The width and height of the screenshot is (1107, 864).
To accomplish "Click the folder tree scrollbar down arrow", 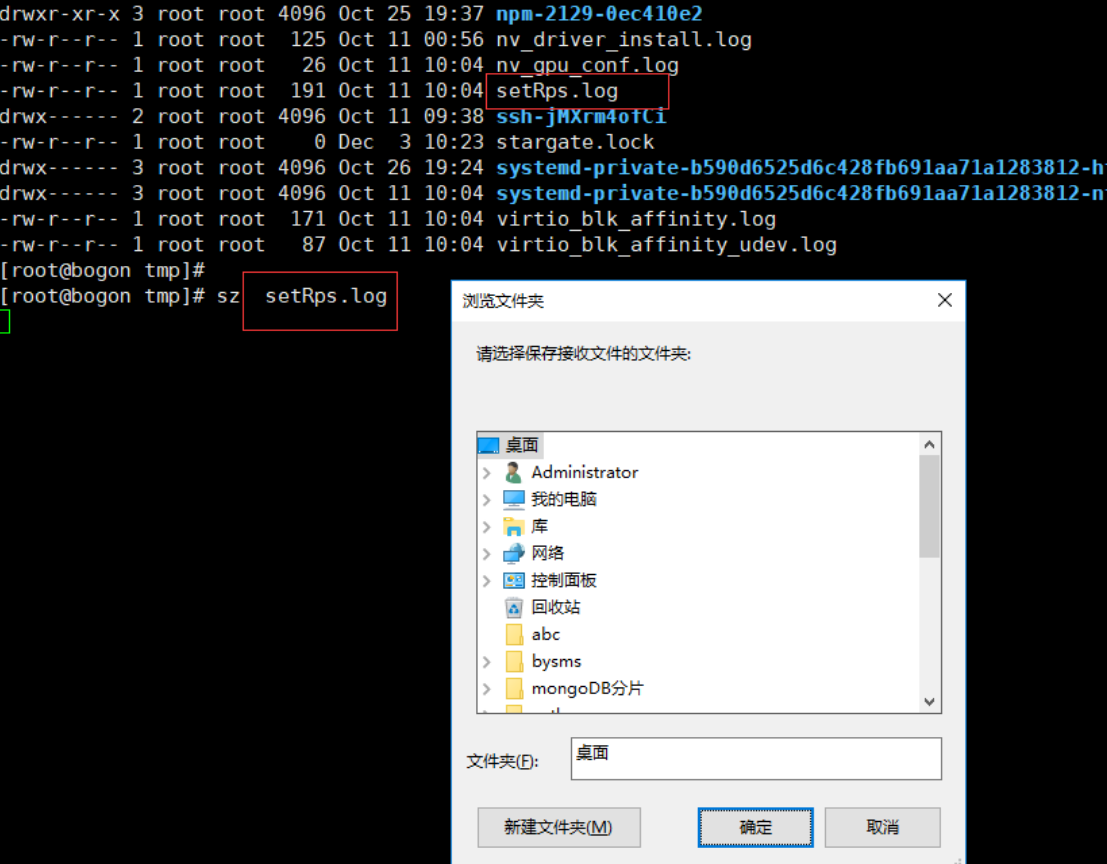I will [929, 702].
